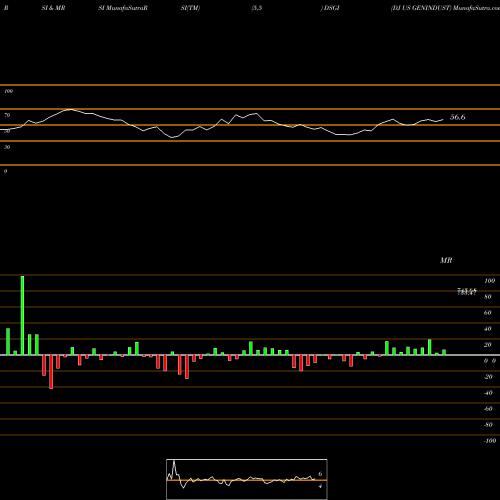This screenshot has width=500, height=500.
Task: Click the MRSI 20 scale label
Action: tap(487, 345)
